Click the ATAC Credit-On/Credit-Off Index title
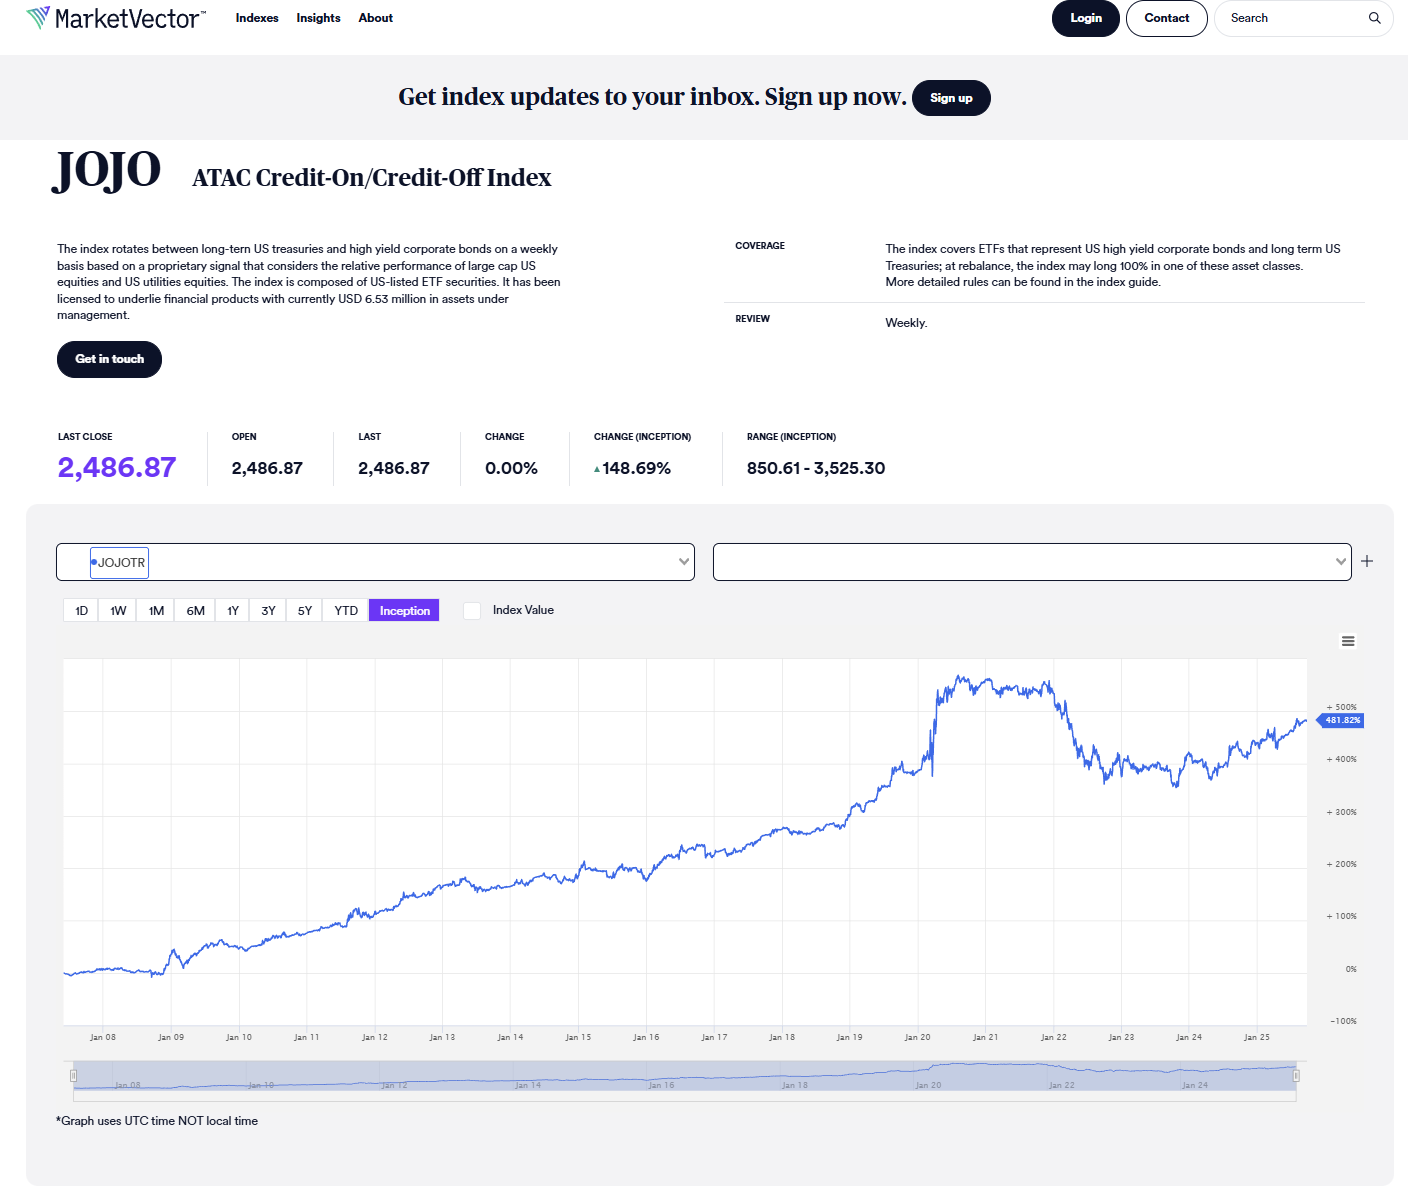 pyautogui.click(x=372, y=178)
